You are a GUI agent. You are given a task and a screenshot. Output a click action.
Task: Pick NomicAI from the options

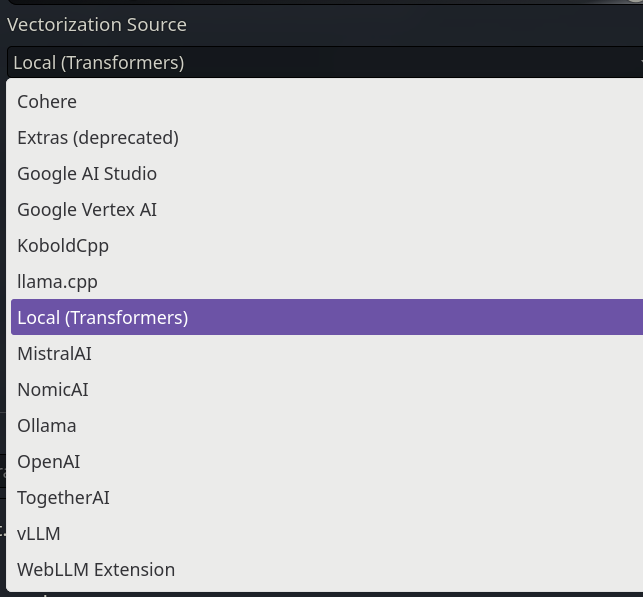[53, 390]
